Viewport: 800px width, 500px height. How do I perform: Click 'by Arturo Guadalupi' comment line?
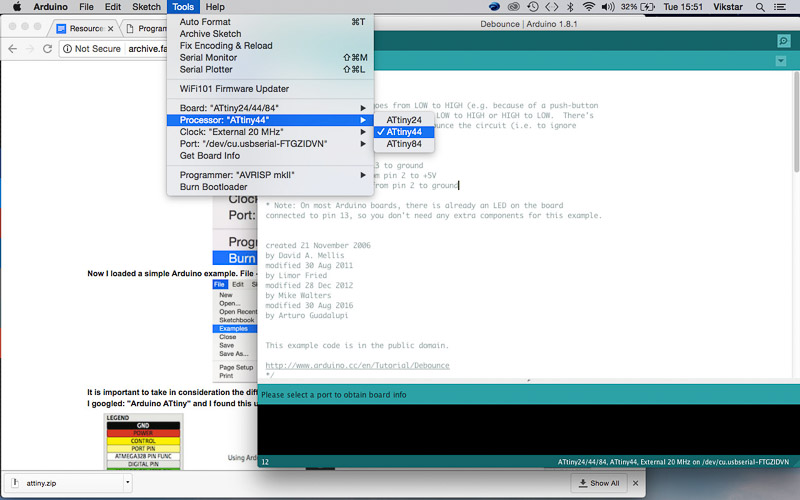[307, 315]
